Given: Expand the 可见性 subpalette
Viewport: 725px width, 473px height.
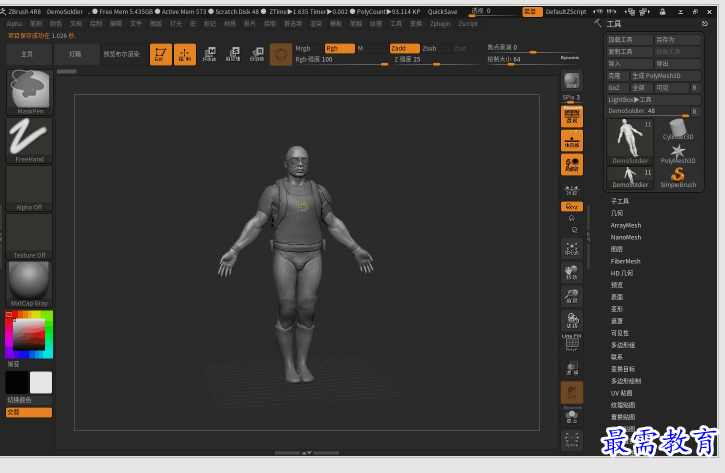Looking at the screenshot, I should (620, 333).
